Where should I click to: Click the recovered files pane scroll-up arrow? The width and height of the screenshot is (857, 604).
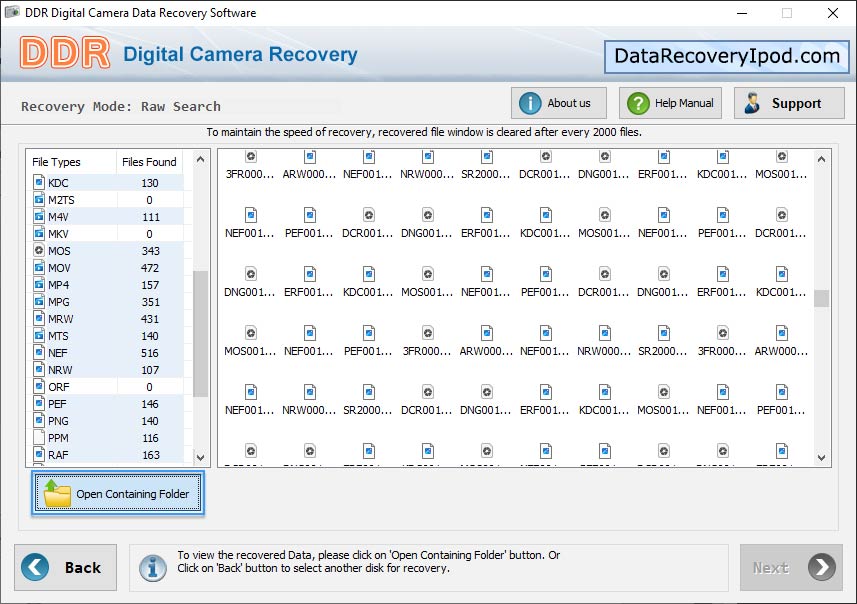[x=821, y=160]
